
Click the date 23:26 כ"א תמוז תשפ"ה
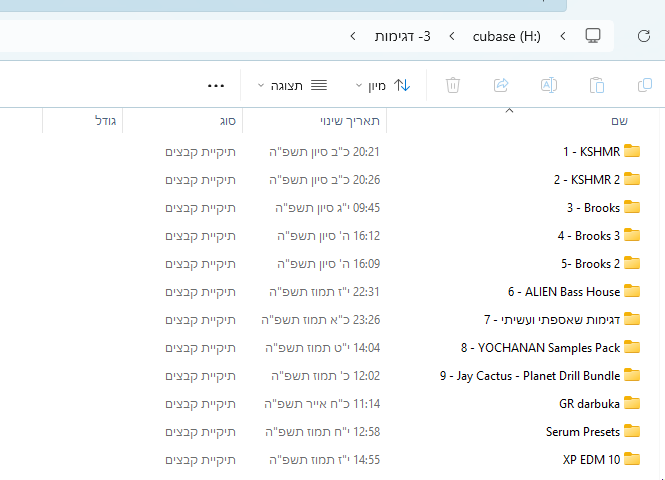(321, 319)
